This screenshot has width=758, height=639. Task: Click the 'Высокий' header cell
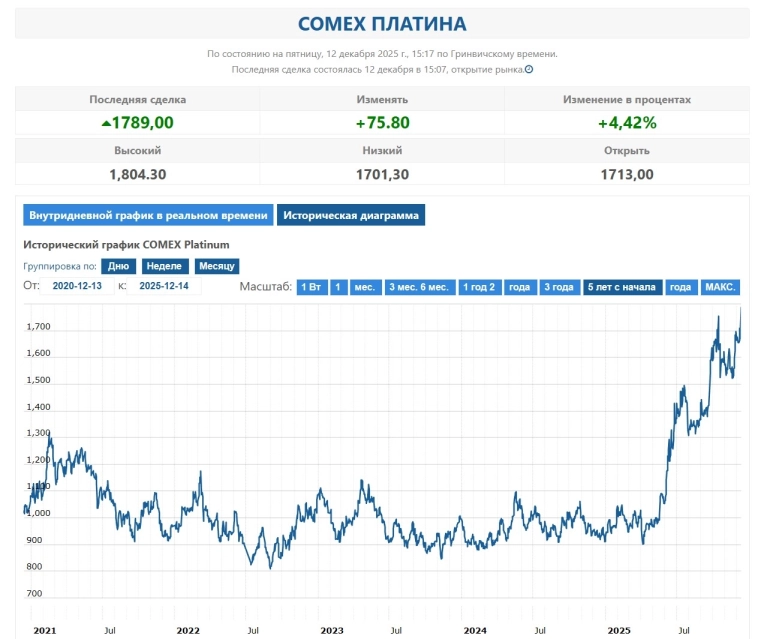point(138,150)
